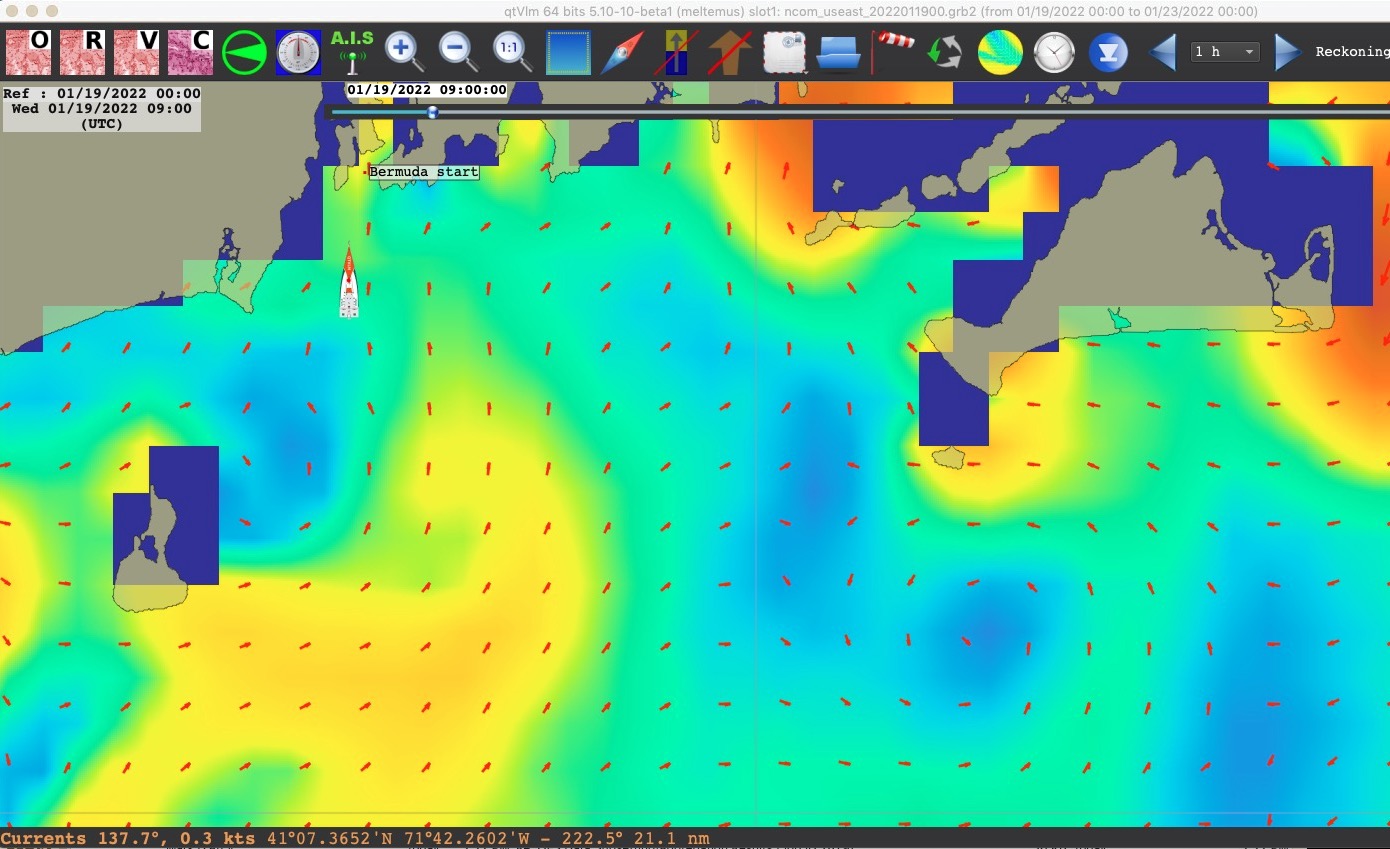
Task: Step back in time with left arrow
Action: click(1162, 52)
